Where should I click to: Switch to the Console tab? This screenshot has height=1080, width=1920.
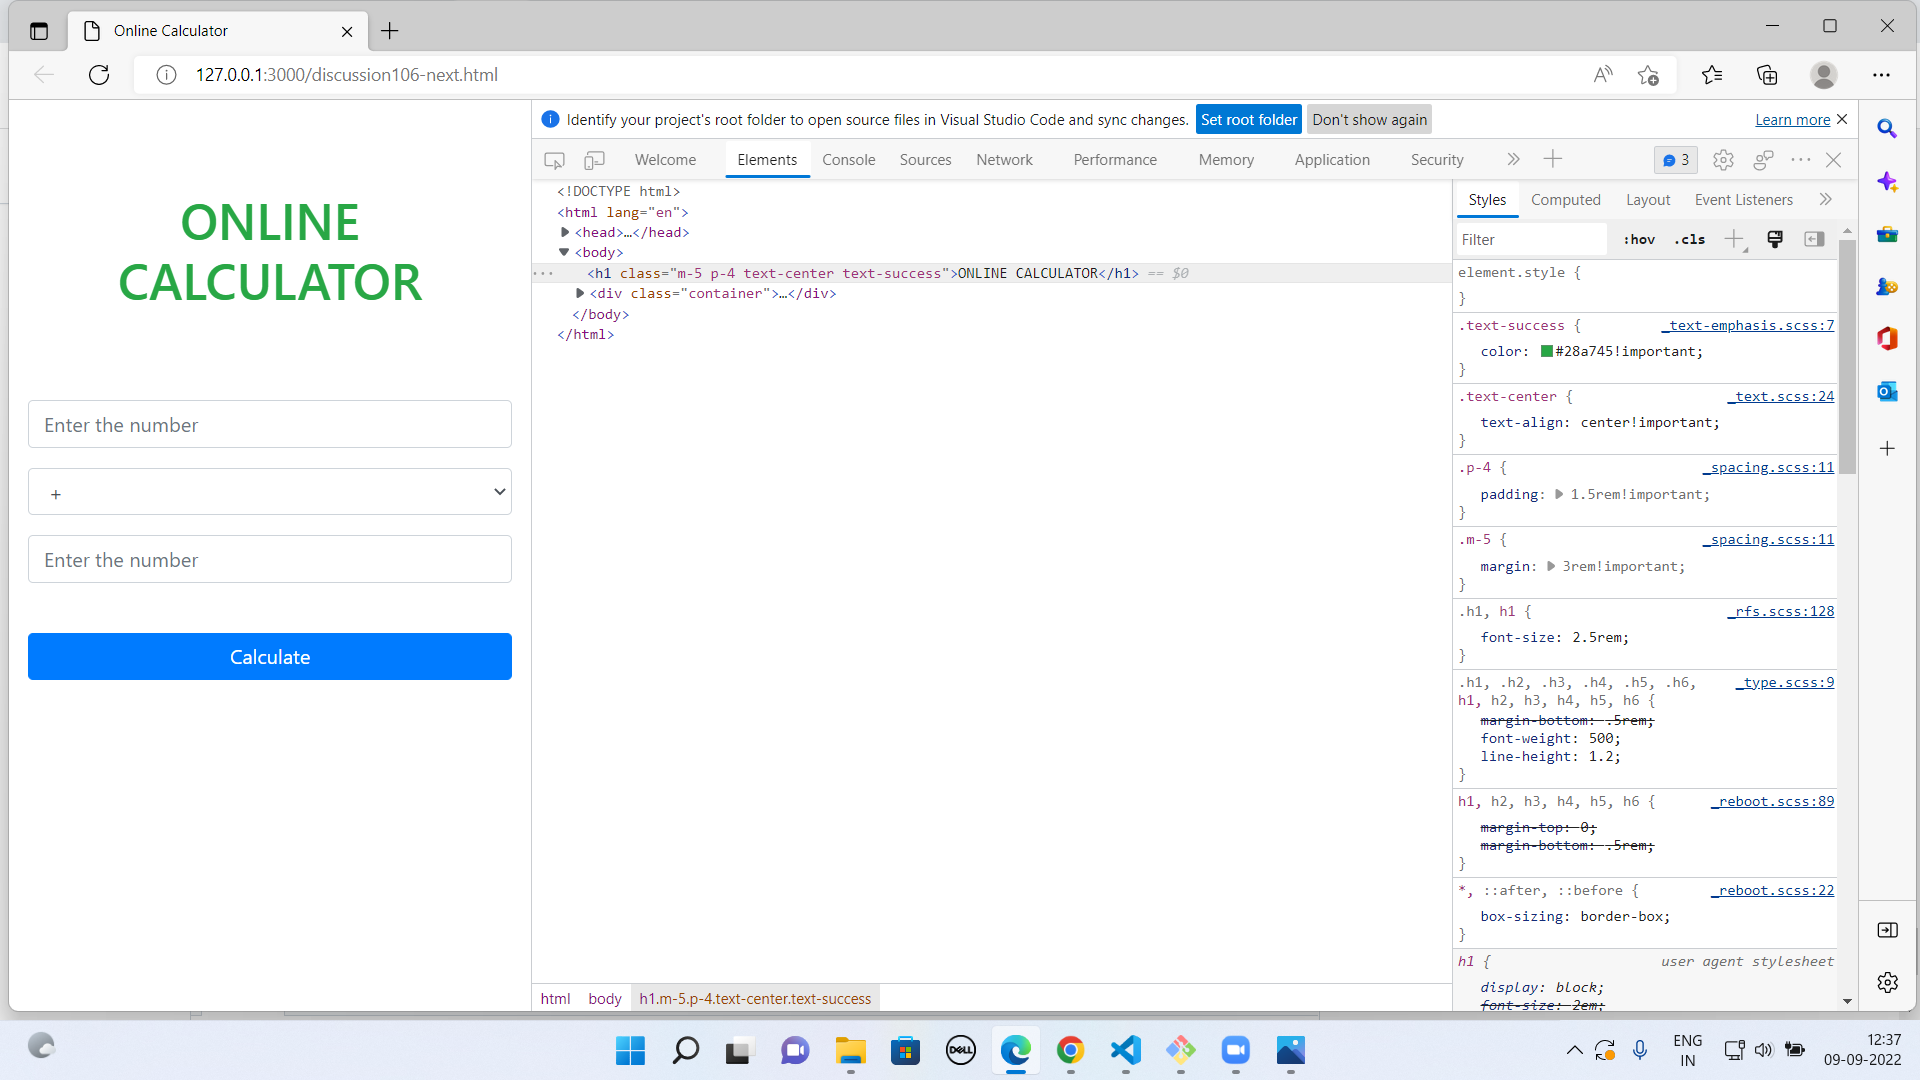tap(848, 160)
